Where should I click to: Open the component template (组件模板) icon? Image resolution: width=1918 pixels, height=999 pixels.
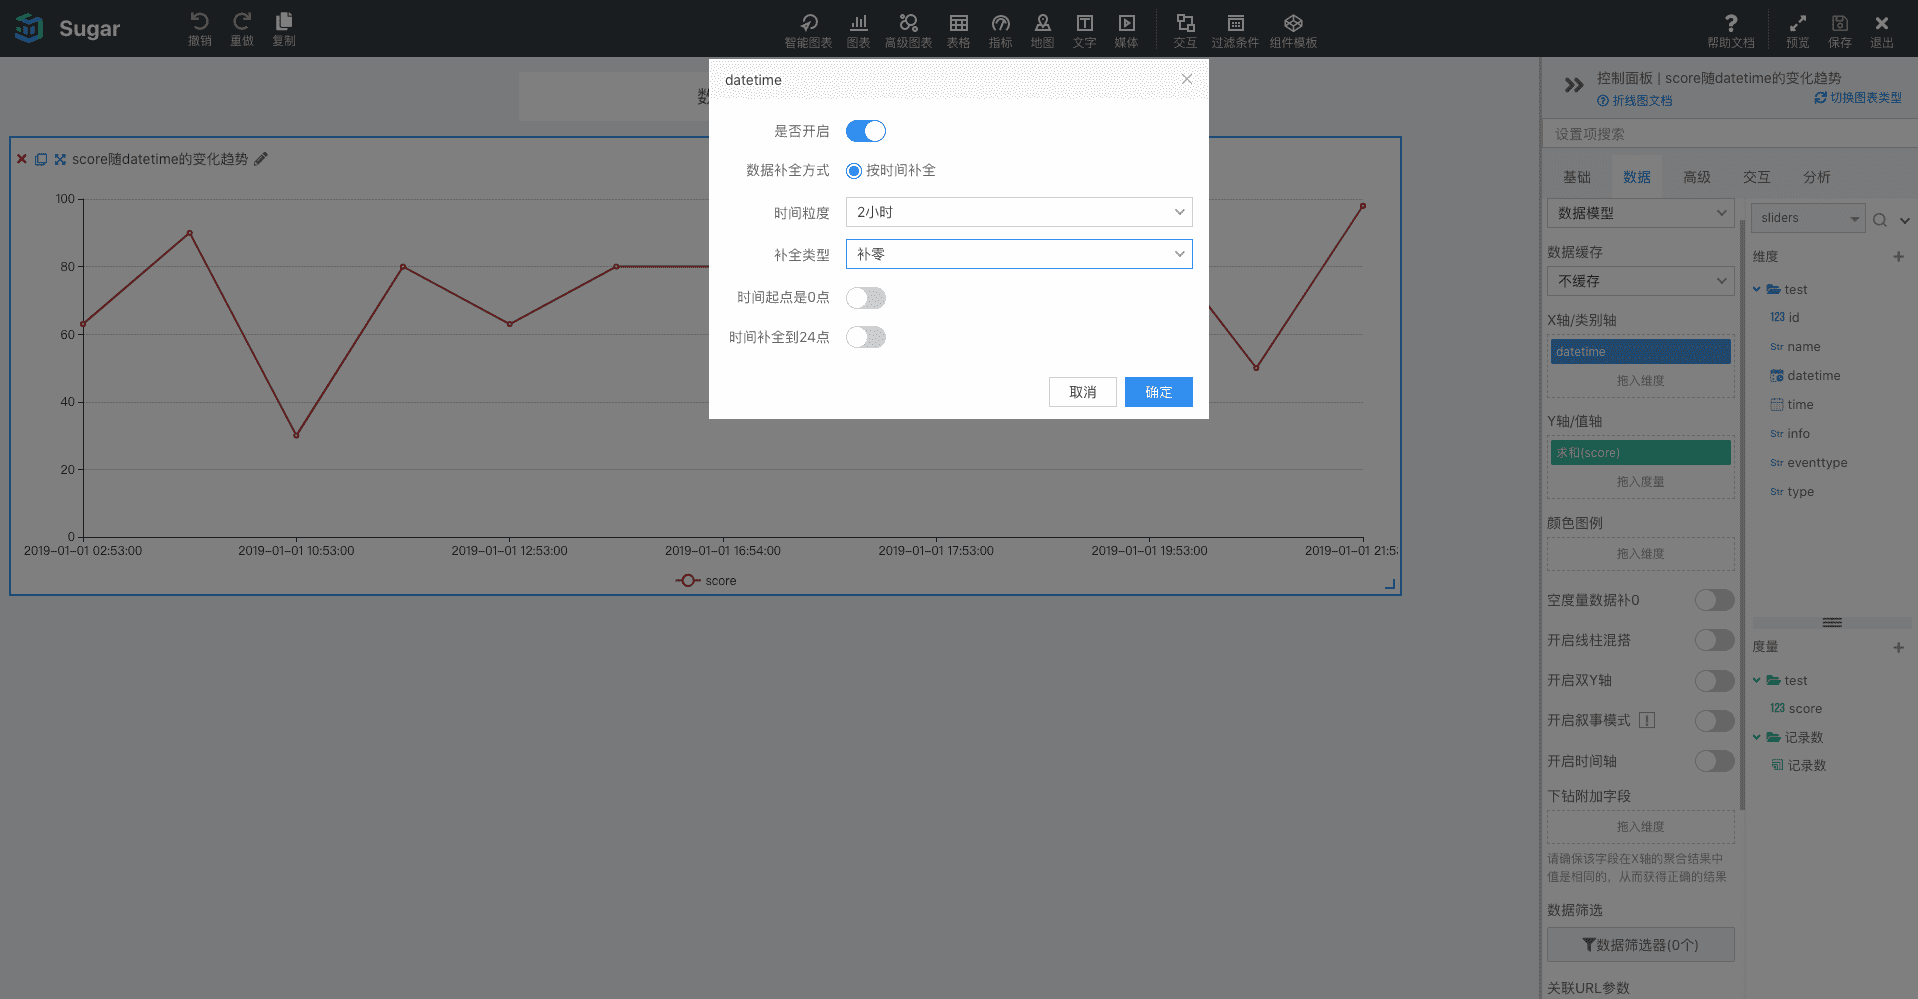pos(1293,23)
